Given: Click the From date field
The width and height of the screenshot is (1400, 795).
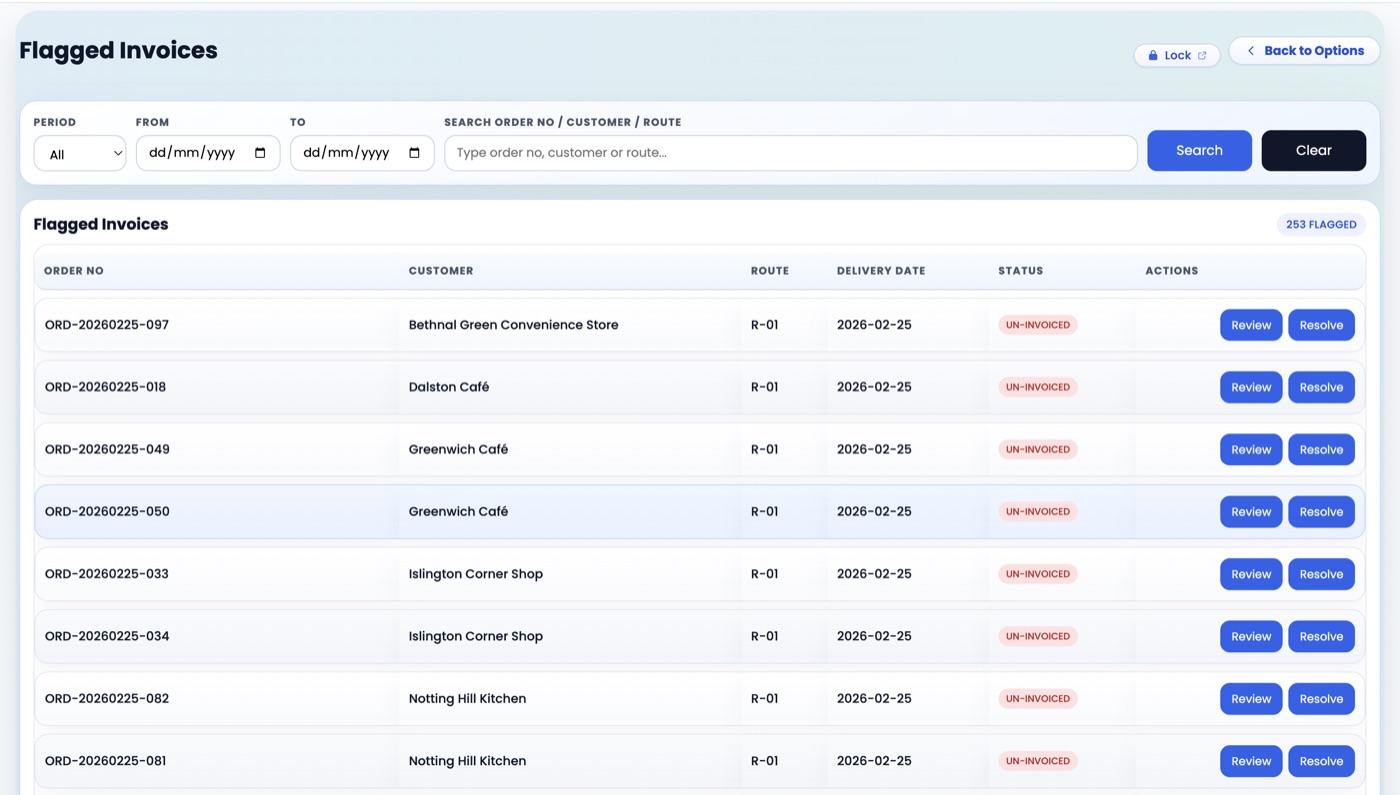Looking at the screenshot, I should coord(208,153).
